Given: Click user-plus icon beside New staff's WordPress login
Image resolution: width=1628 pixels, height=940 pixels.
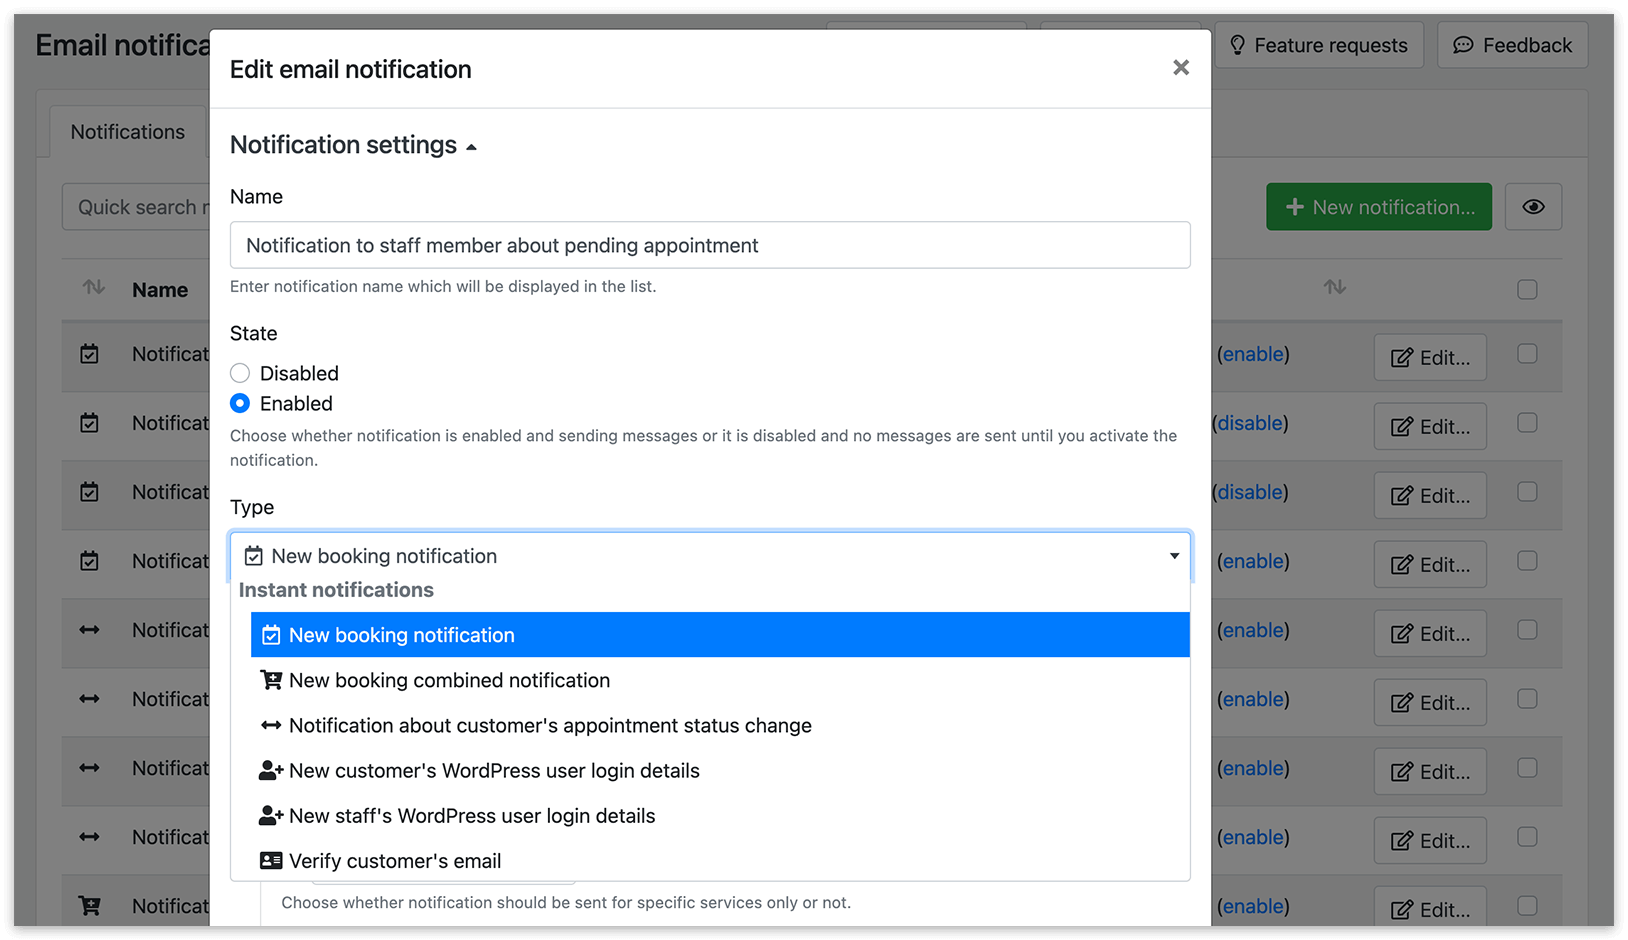Looking at the screenshot, I should [271, 816].
